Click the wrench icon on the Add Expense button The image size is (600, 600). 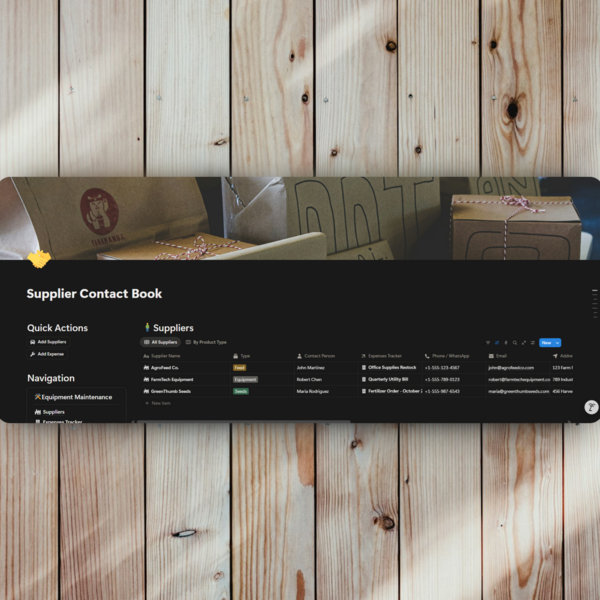pyautogui.click(x=33, y=354)
